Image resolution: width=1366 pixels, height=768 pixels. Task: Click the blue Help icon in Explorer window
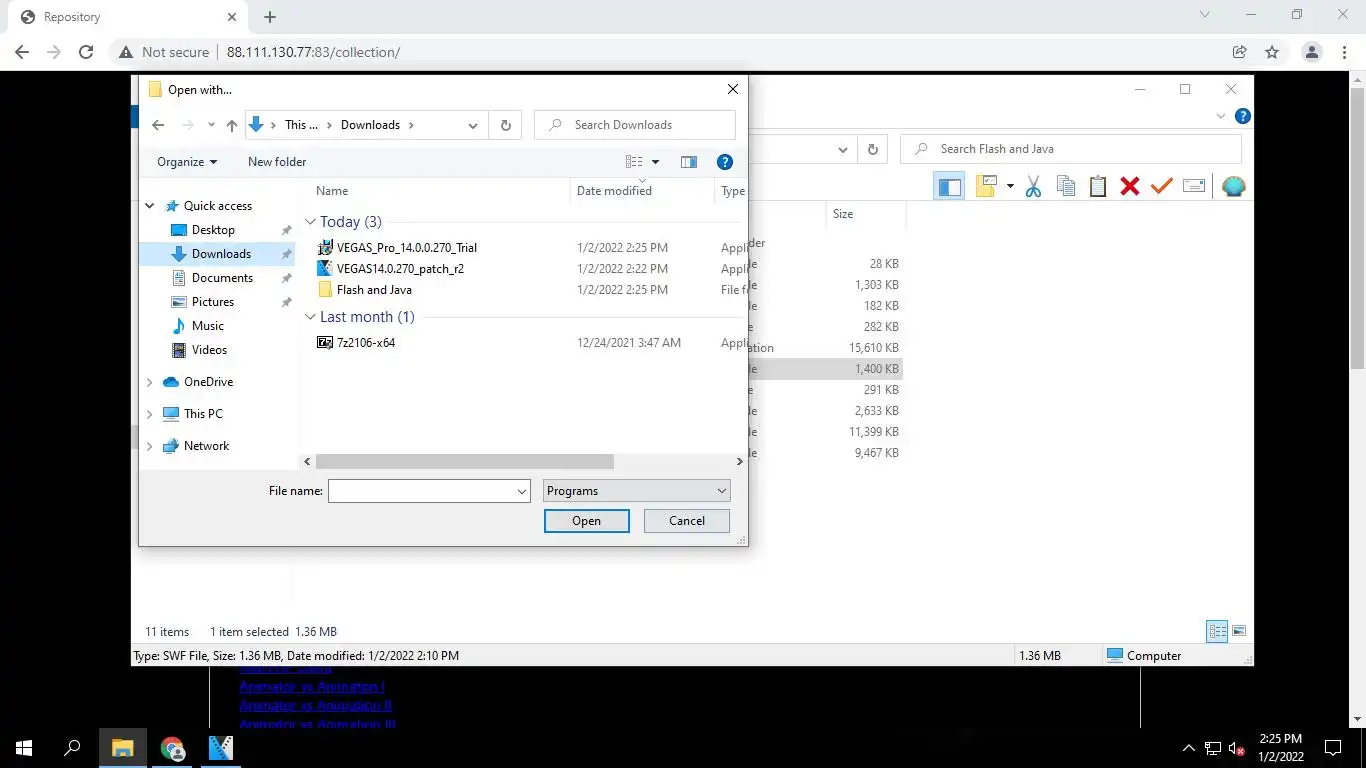[1242, 116]
